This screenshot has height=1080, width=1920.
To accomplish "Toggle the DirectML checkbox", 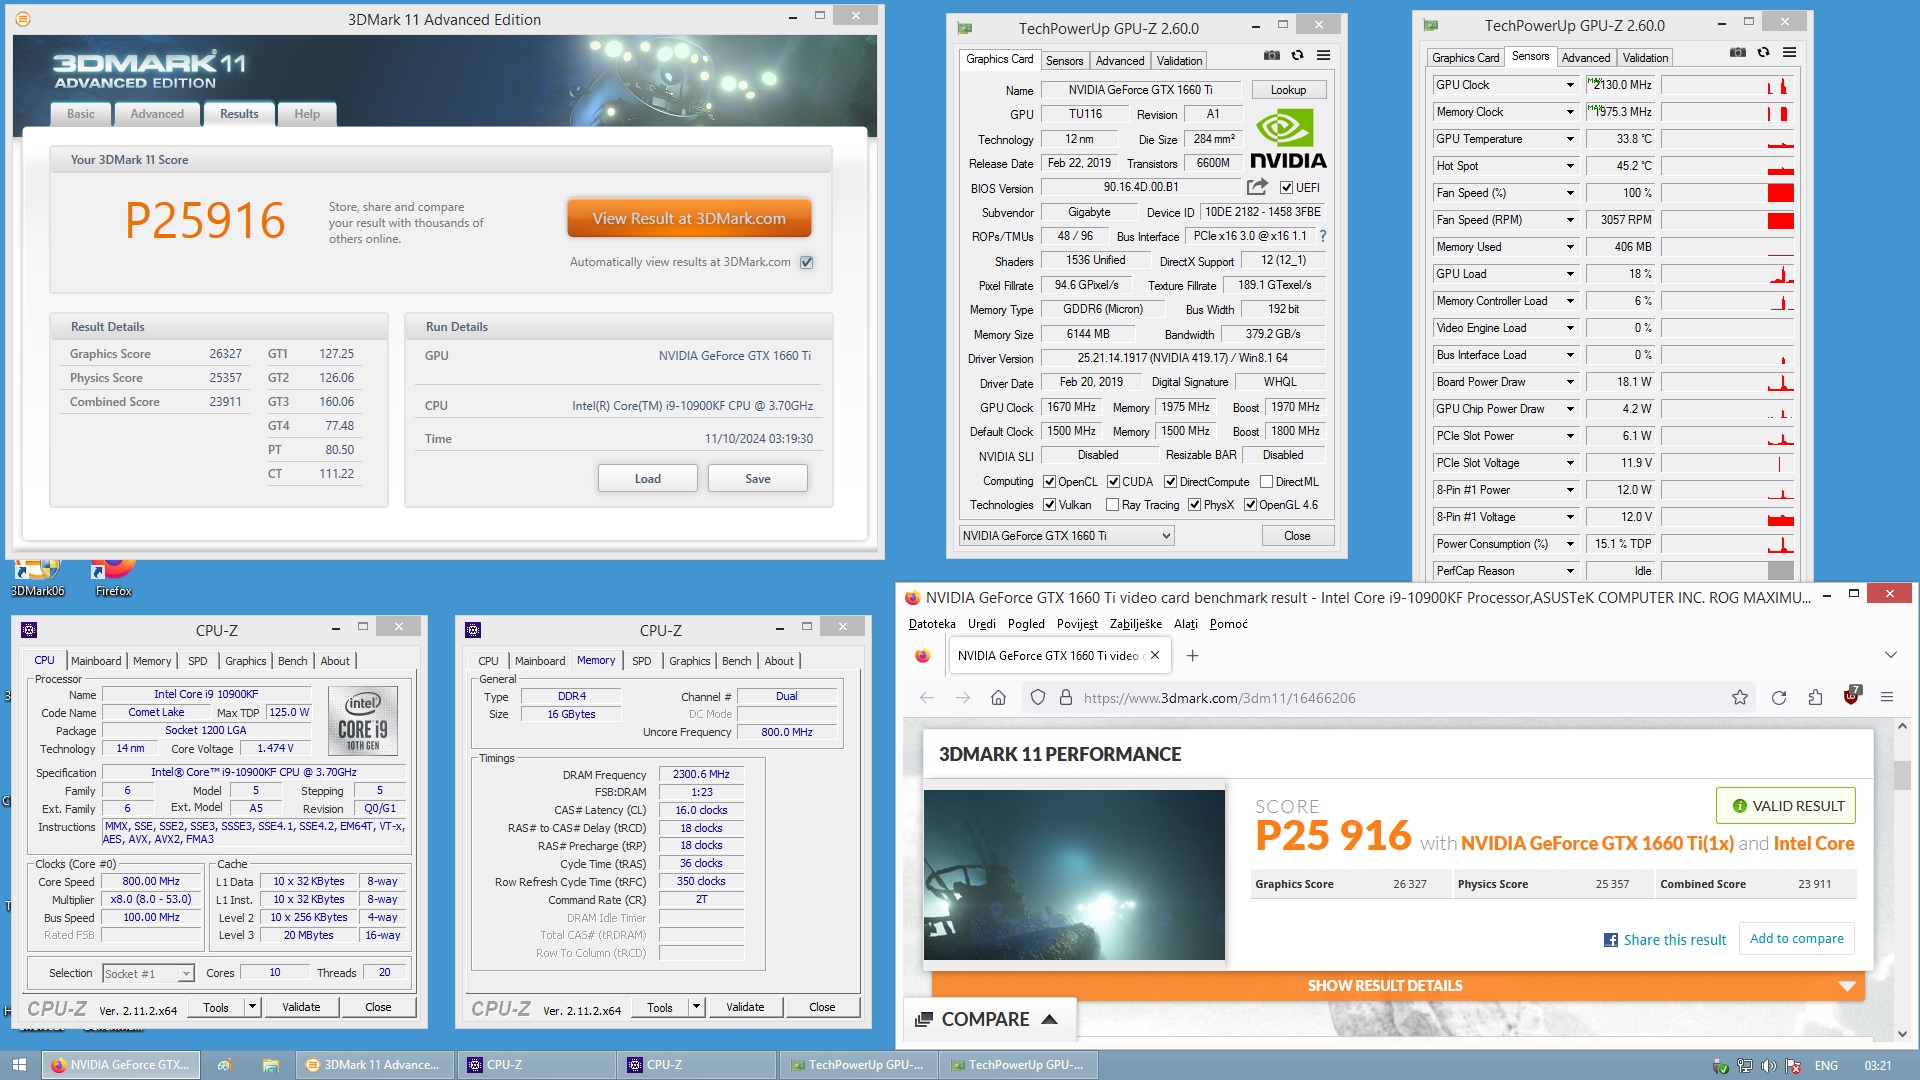I will pyautogui.click(x=1266, y=482).
